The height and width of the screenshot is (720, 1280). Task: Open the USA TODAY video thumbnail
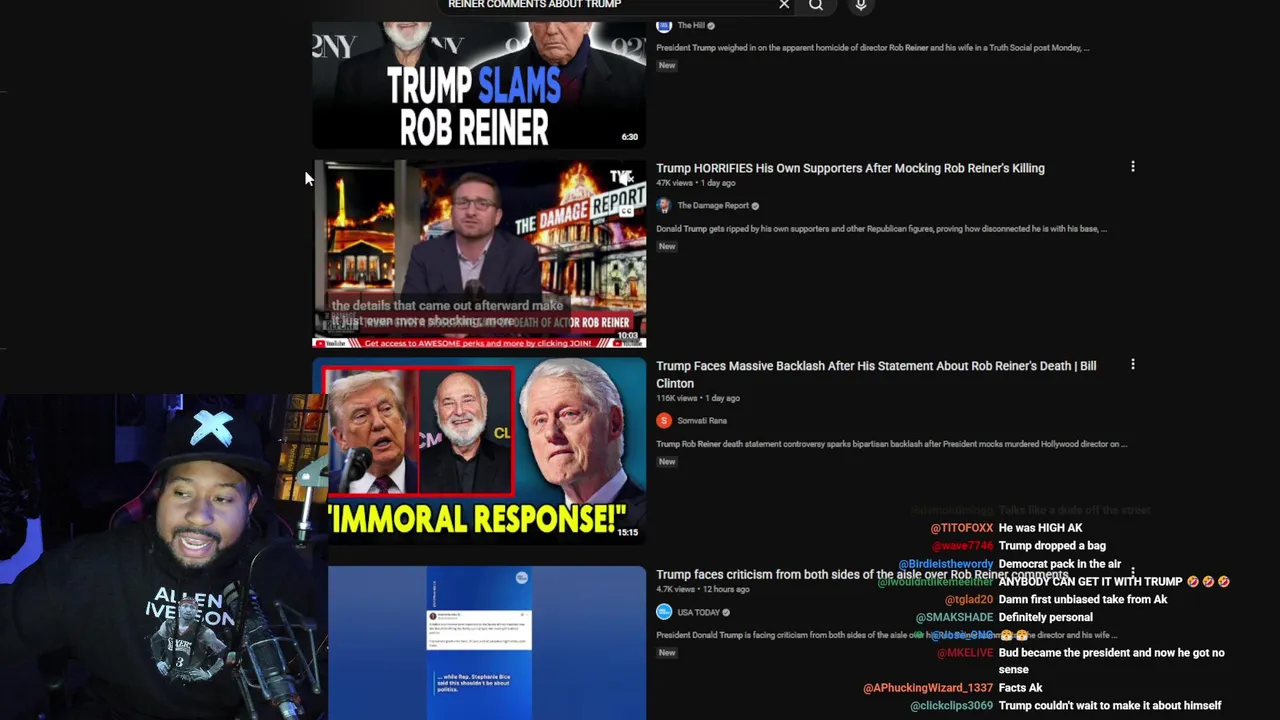(486, 643)
